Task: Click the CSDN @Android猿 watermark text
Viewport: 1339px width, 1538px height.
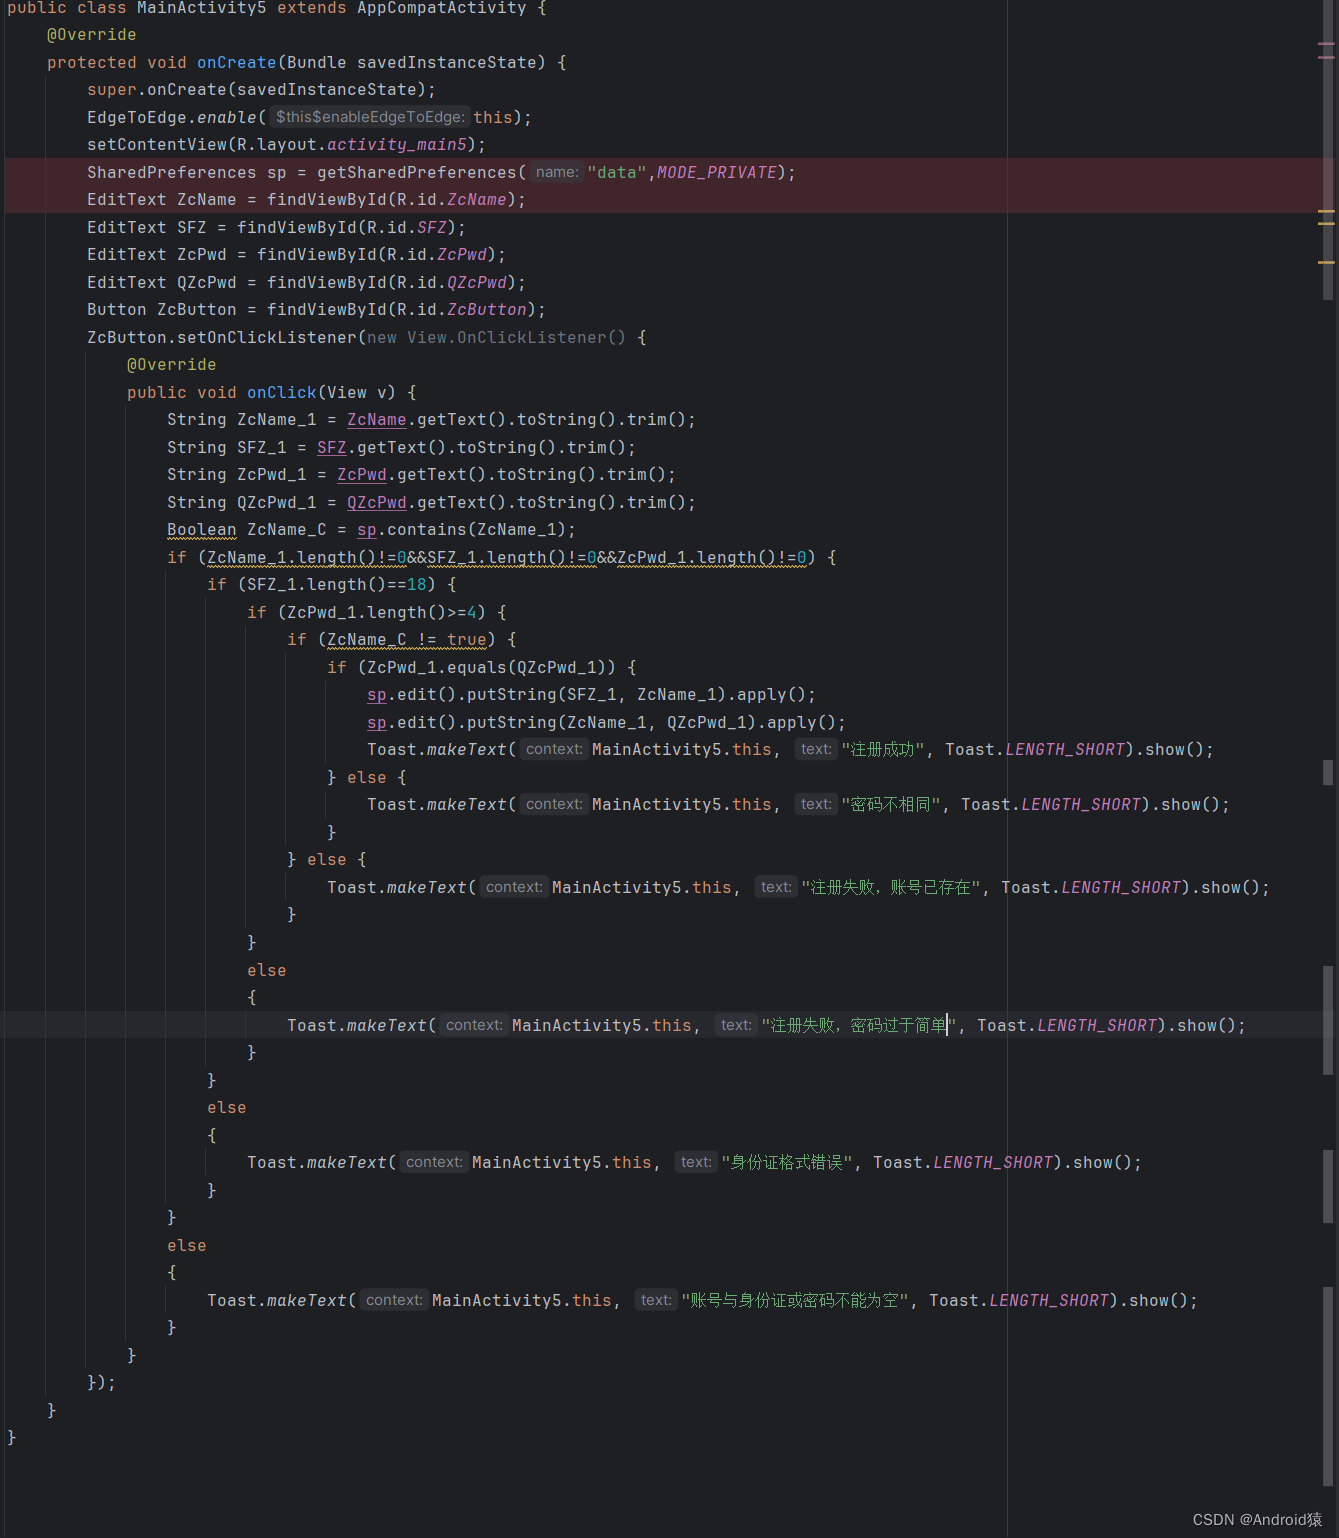Action: click(1257, 1519)
